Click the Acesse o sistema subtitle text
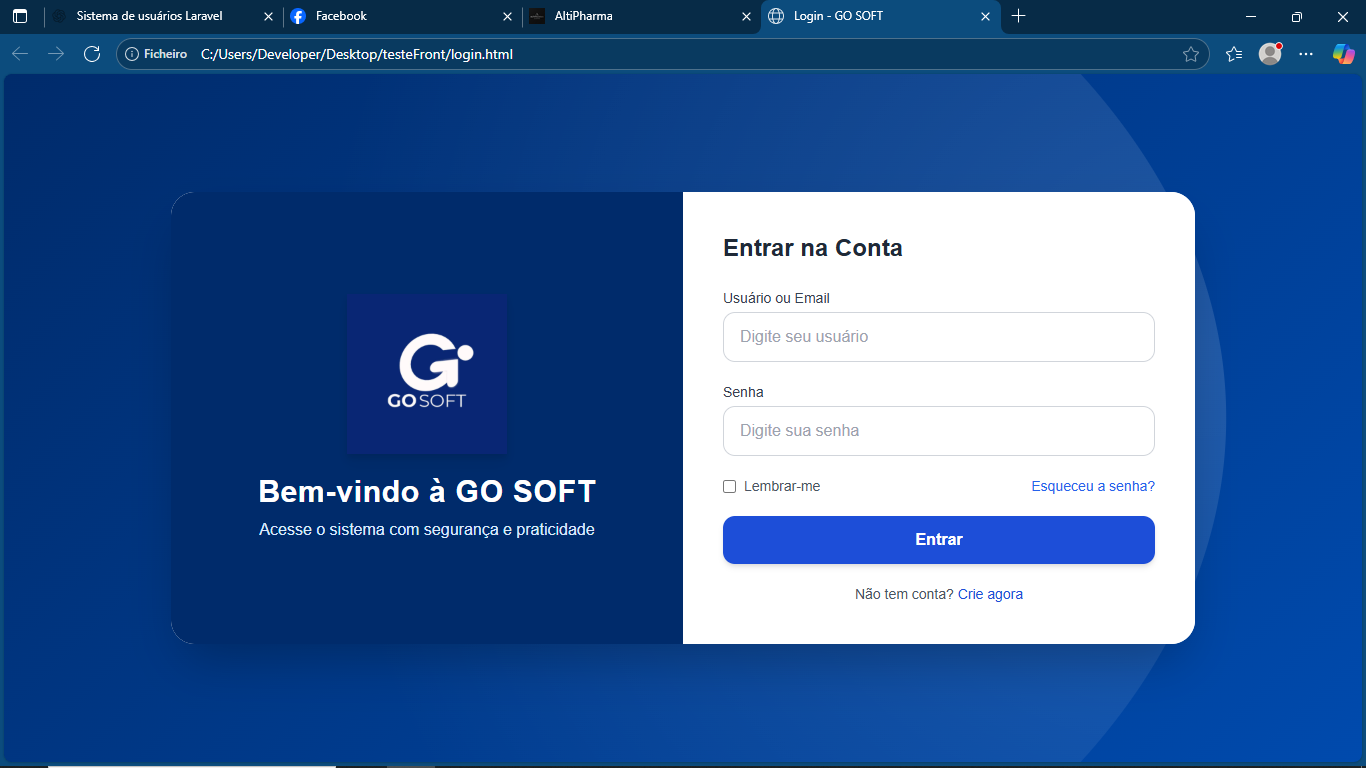This screenshot has width=1366, height=768. 427,530
